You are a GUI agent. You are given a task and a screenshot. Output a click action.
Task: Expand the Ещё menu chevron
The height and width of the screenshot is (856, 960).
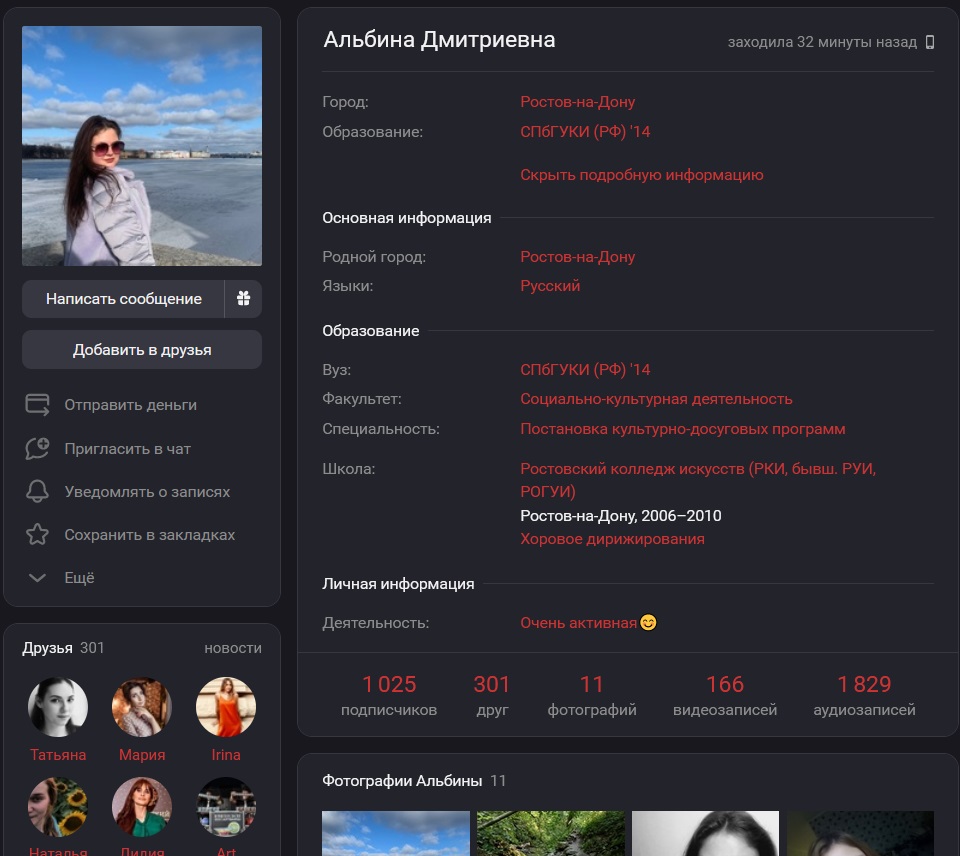(37, 577)
